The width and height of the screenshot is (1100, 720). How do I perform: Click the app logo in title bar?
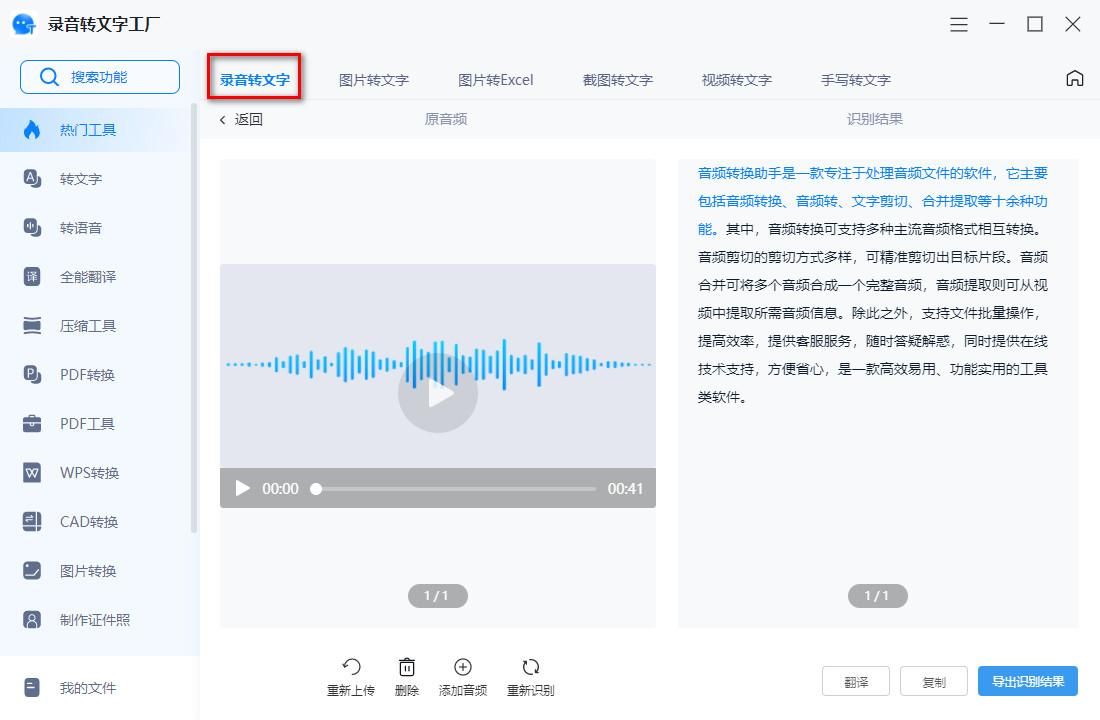(x=24, y=25)
